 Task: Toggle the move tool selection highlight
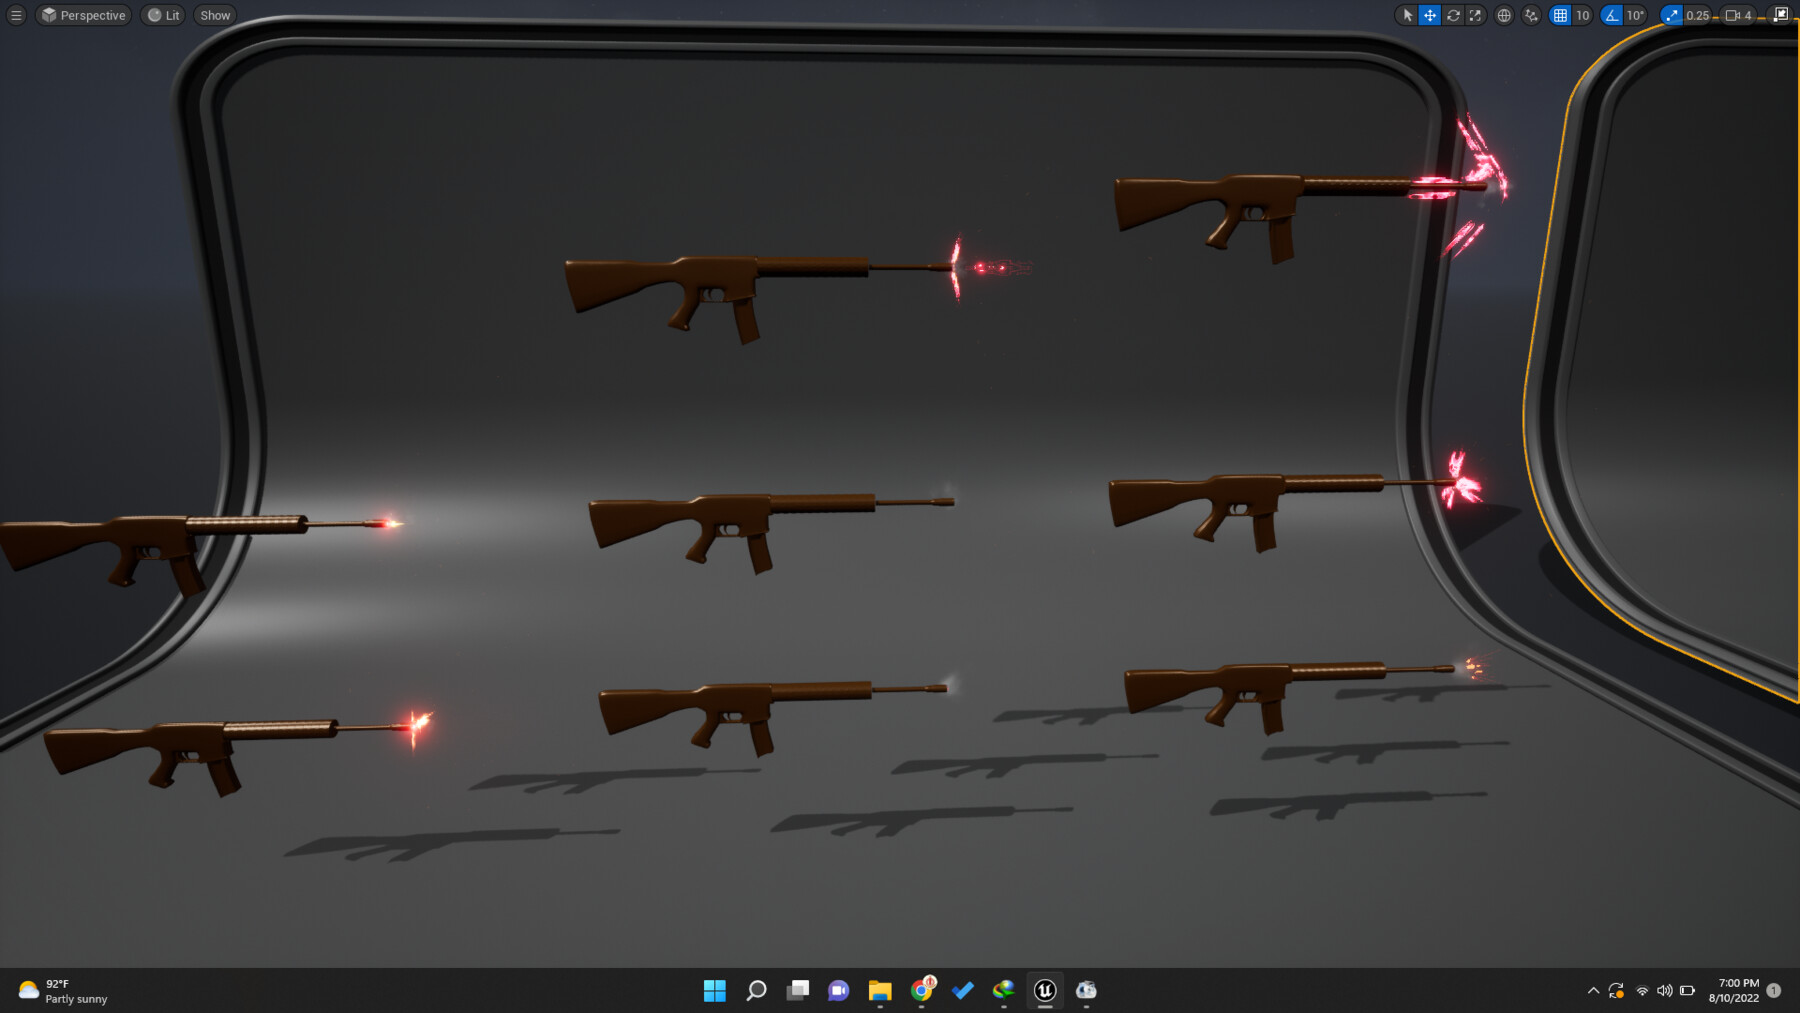(x=1429, y=15)
